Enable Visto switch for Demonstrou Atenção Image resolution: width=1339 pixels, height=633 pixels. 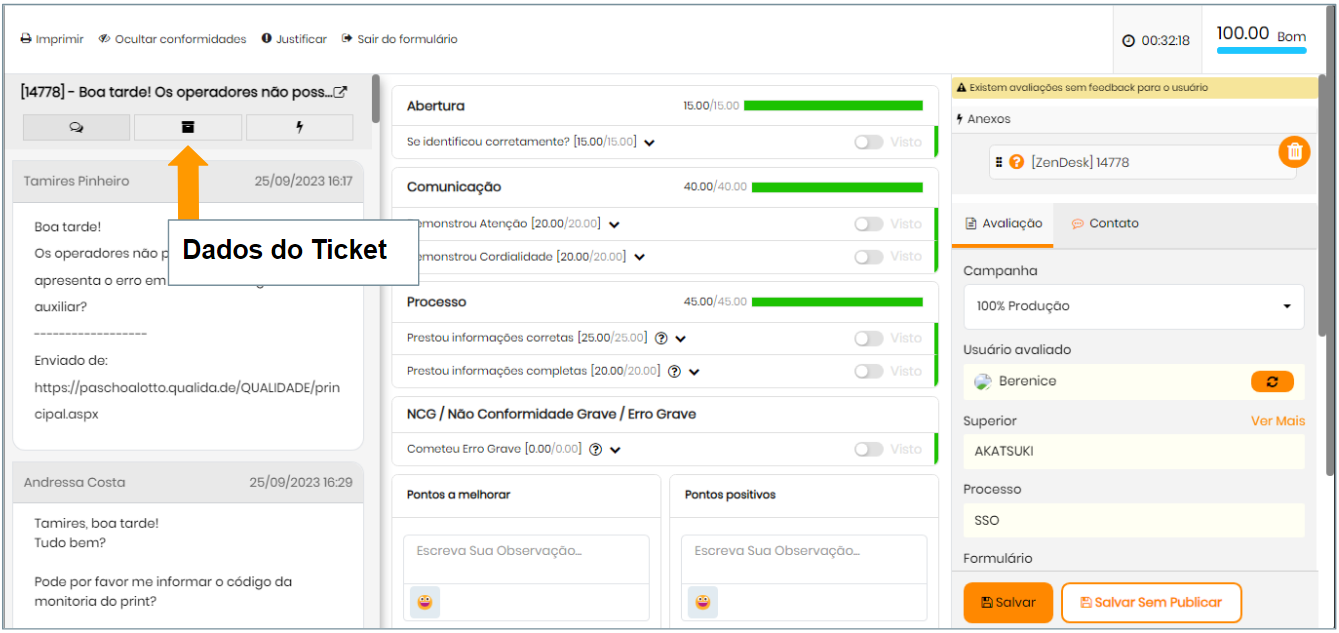click(868, 224)
